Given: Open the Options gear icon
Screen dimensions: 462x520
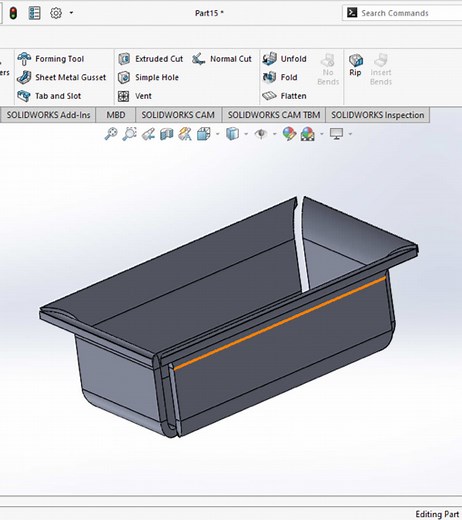Looking at the screenshot, I should [x=56, y=13].
